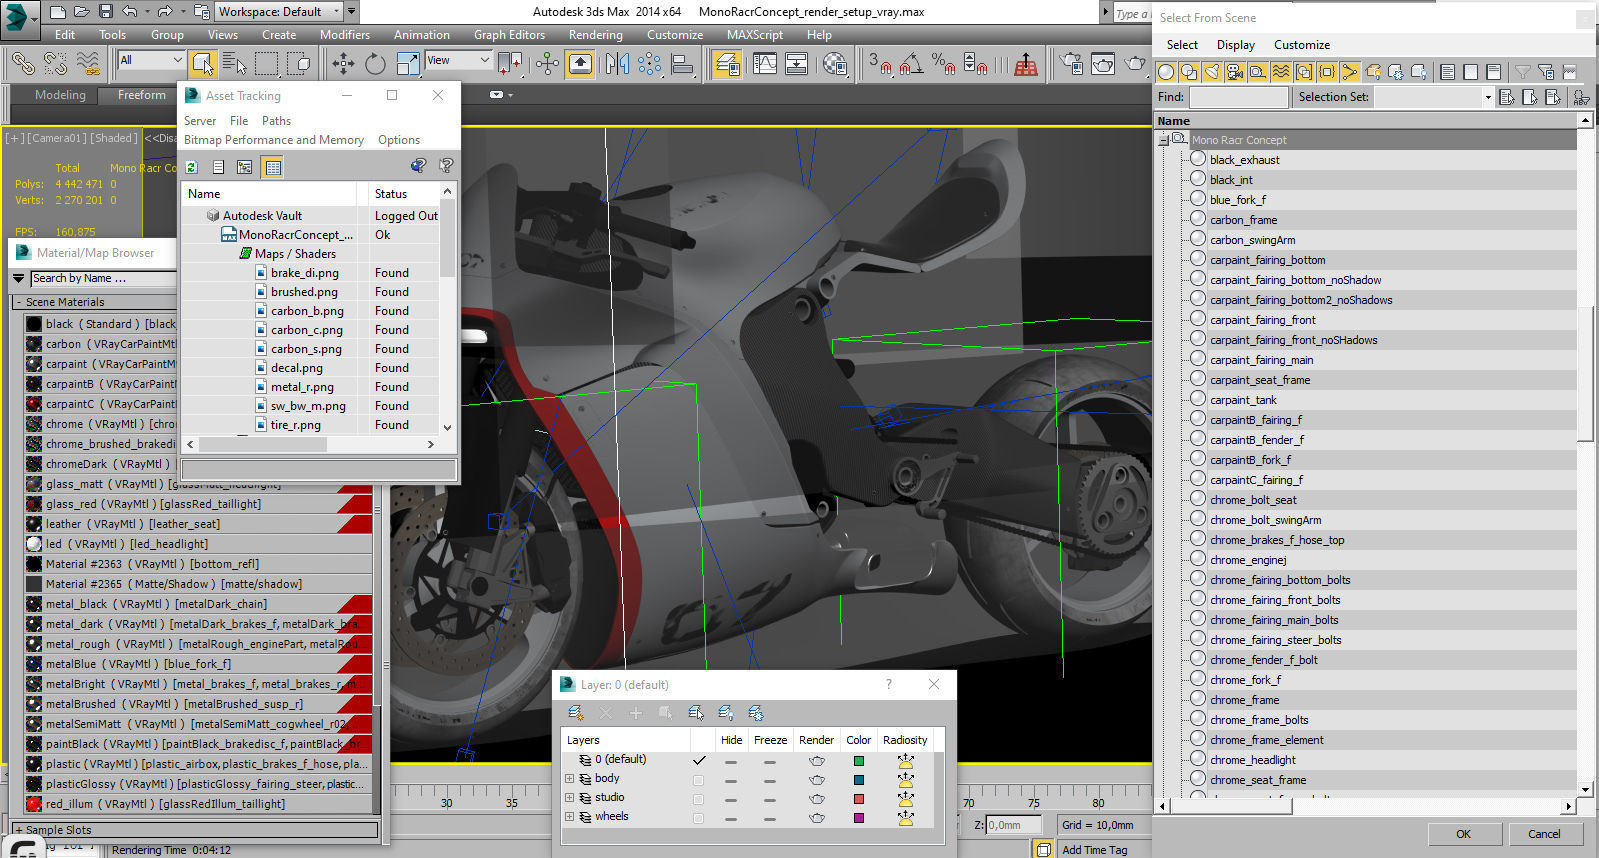Make body layer current via its checkbox

point(698,780)
